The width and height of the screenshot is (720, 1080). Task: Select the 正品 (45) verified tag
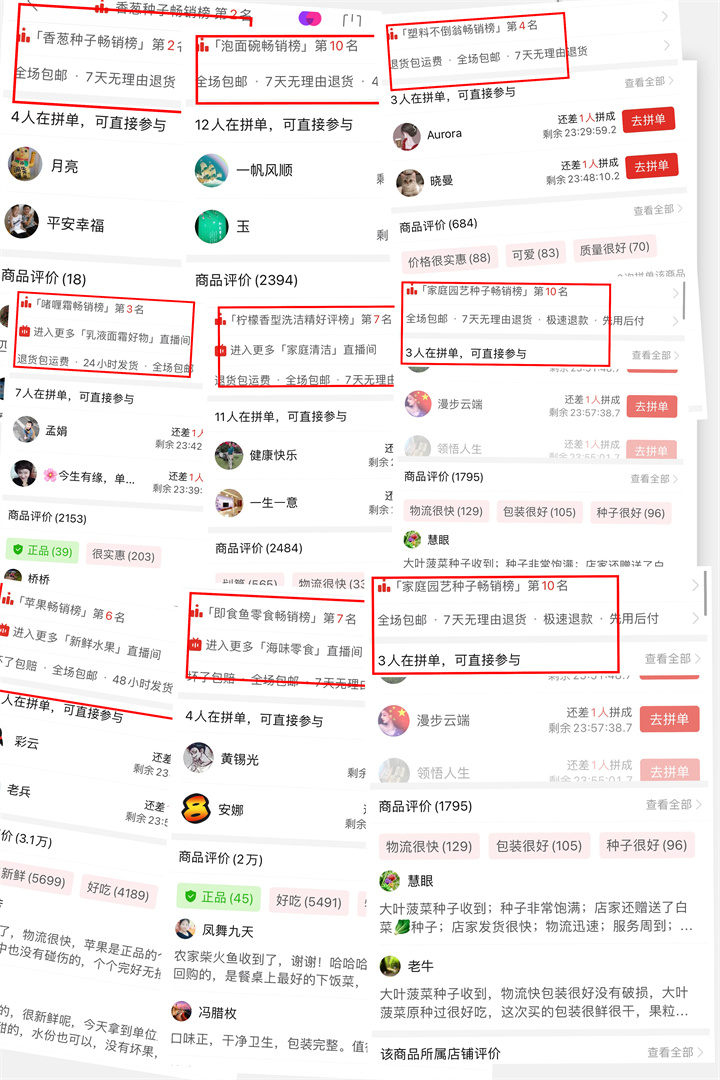tap(219, 897)
